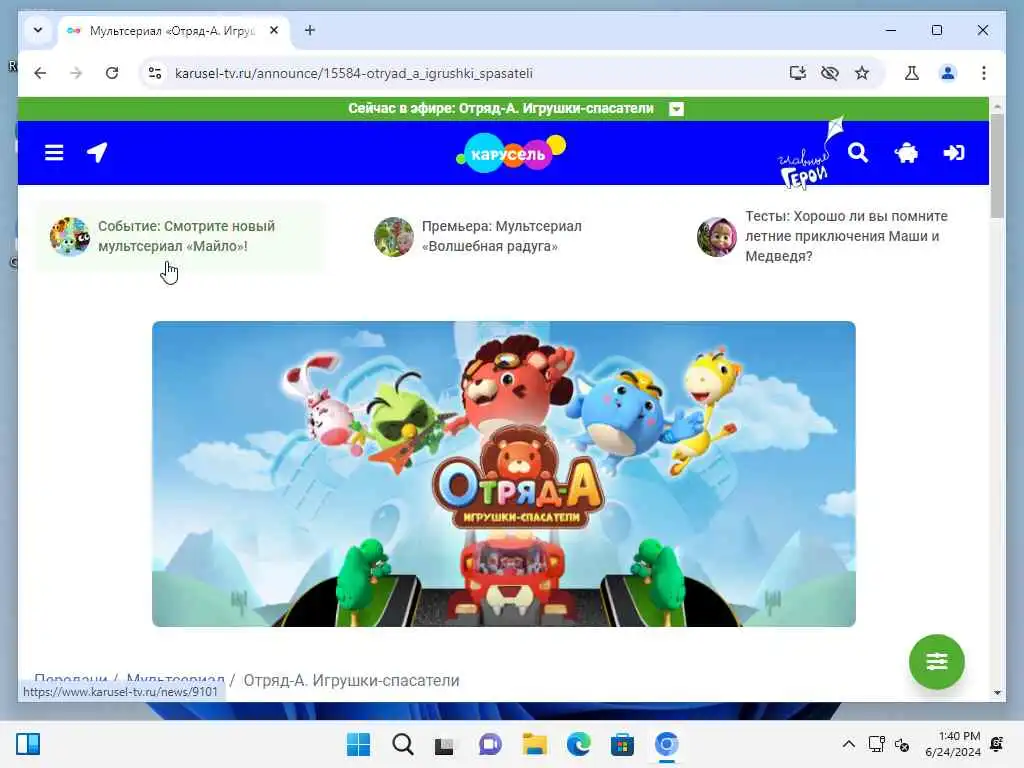The height and width of the screenshot is (768, 1024).
Task: Open the Karusel logo home link
Action: 511,153
